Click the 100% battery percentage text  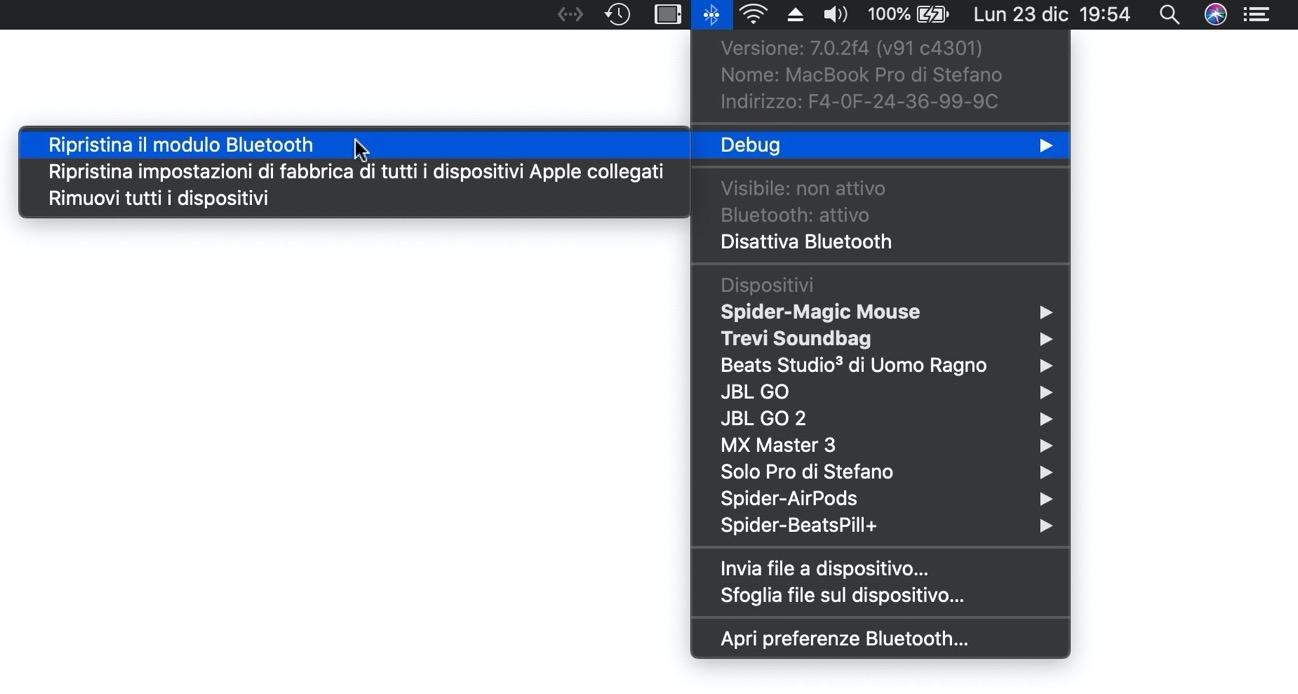point(889,14)
